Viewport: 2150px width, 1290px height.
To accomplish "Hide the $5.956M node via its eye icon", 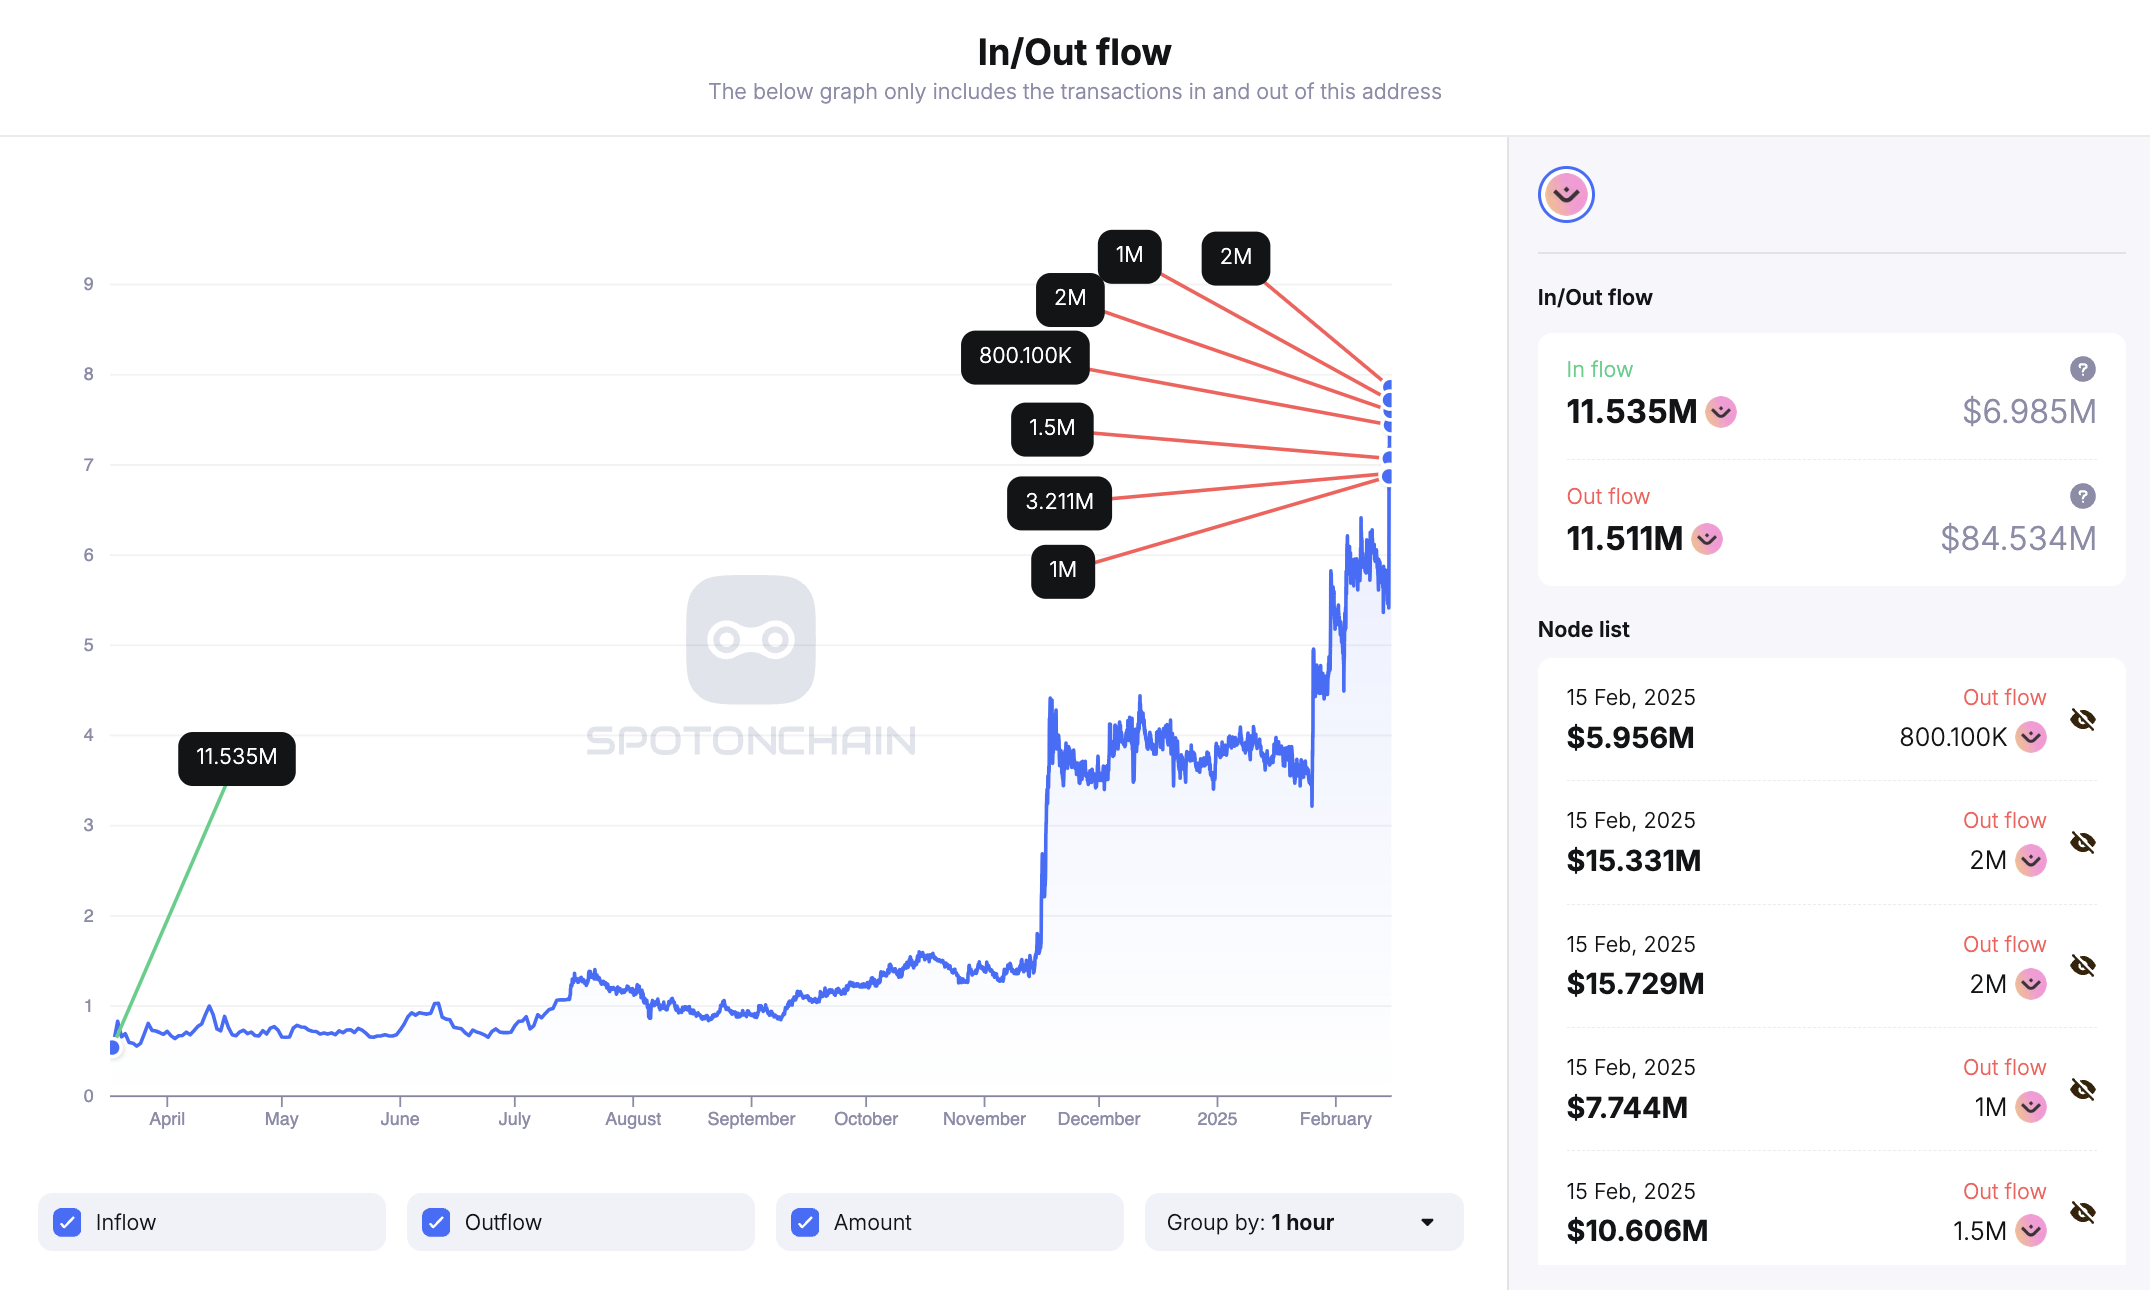I will coord(2083,719).
